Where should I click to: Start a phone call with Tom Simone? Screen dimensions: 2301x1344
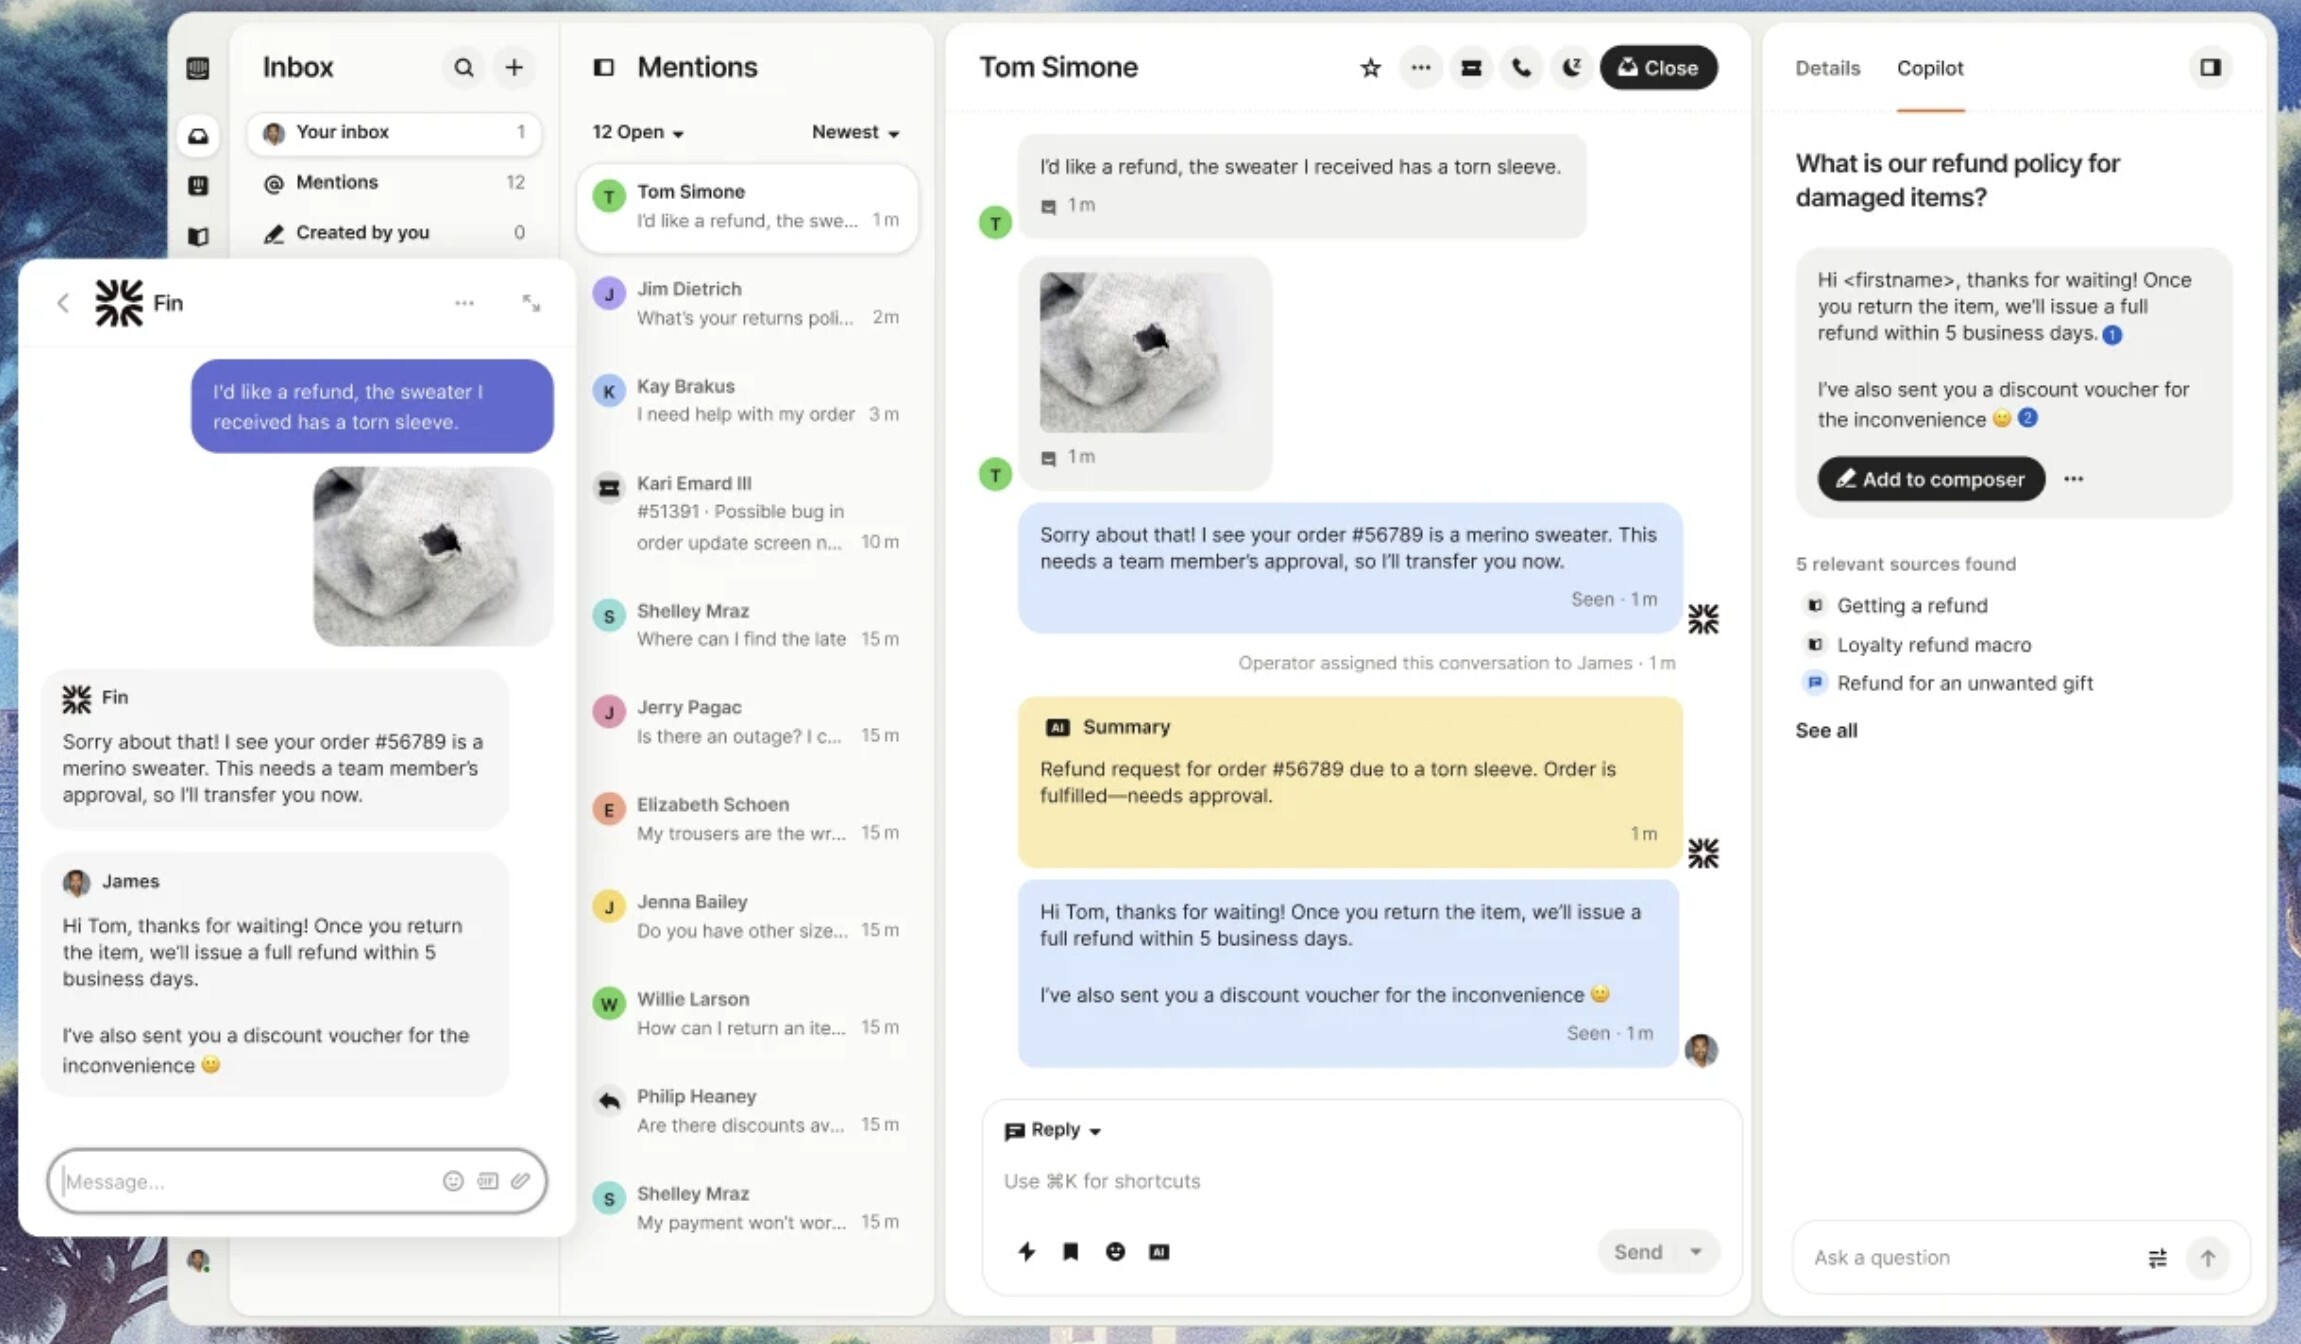[x=1520, y=67]
